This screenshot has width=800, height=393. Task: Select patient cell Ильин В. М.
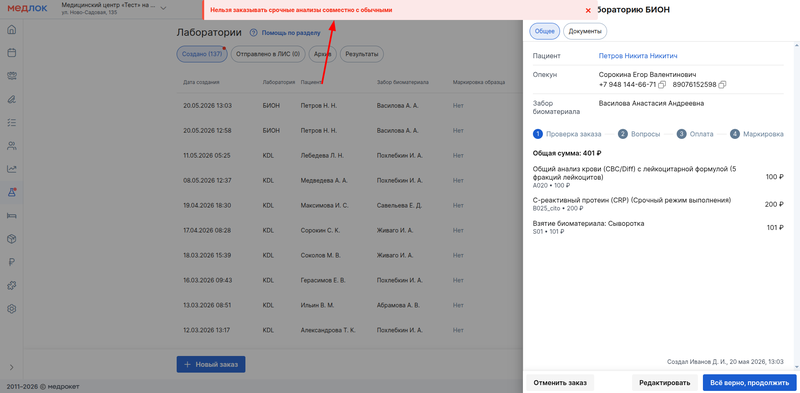point(317,305)
